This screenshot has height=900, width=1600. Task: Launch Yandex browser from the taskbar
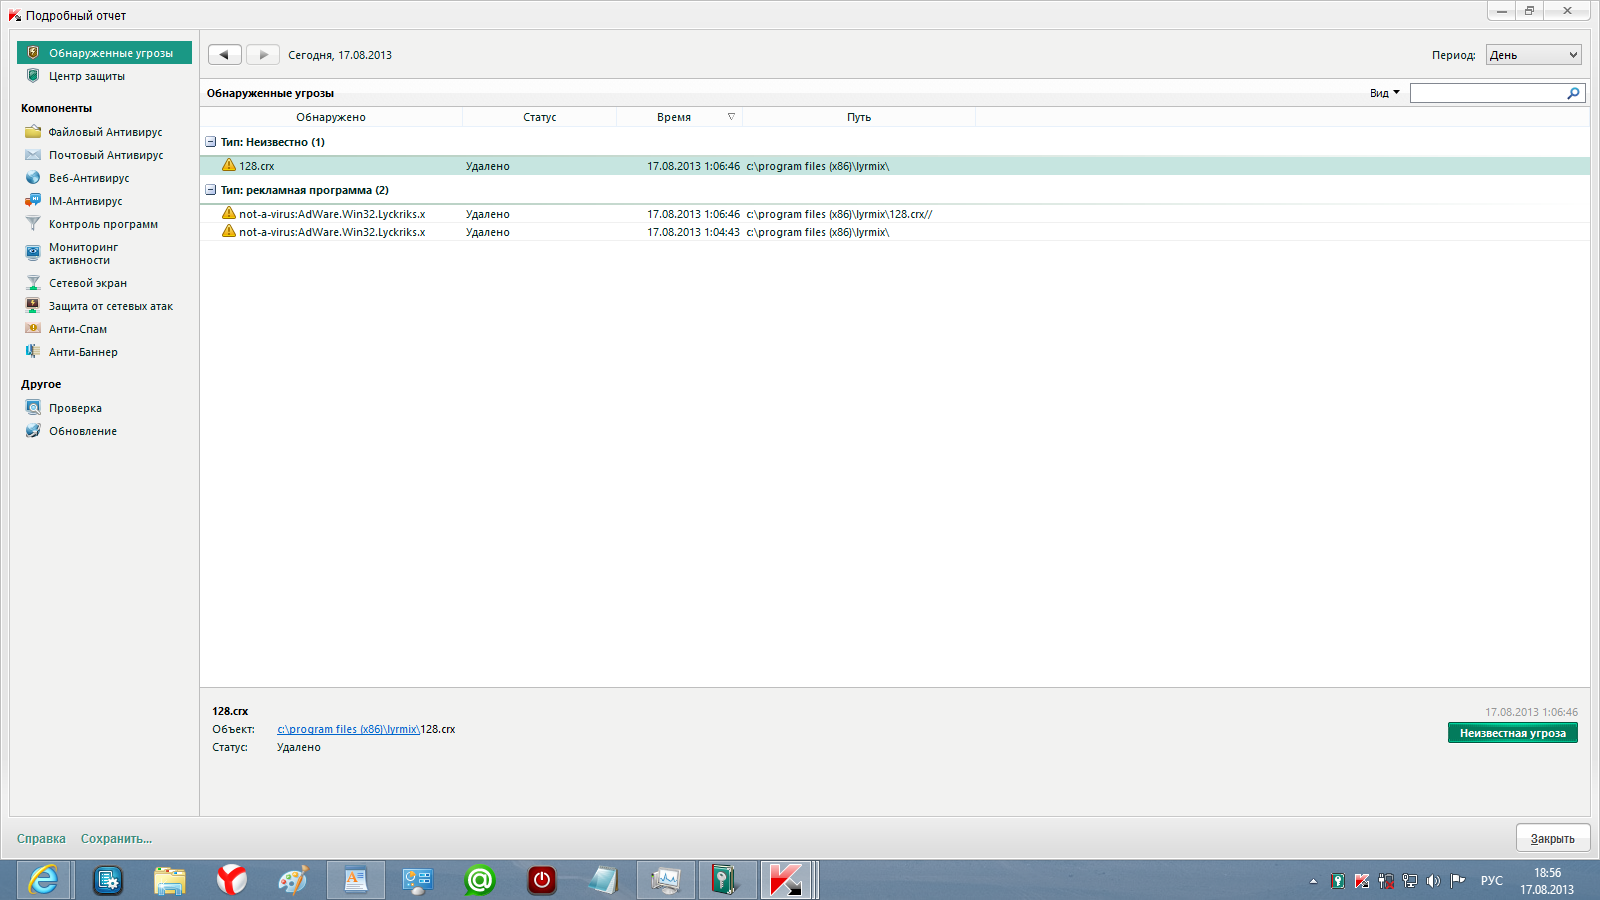point(232,880)
